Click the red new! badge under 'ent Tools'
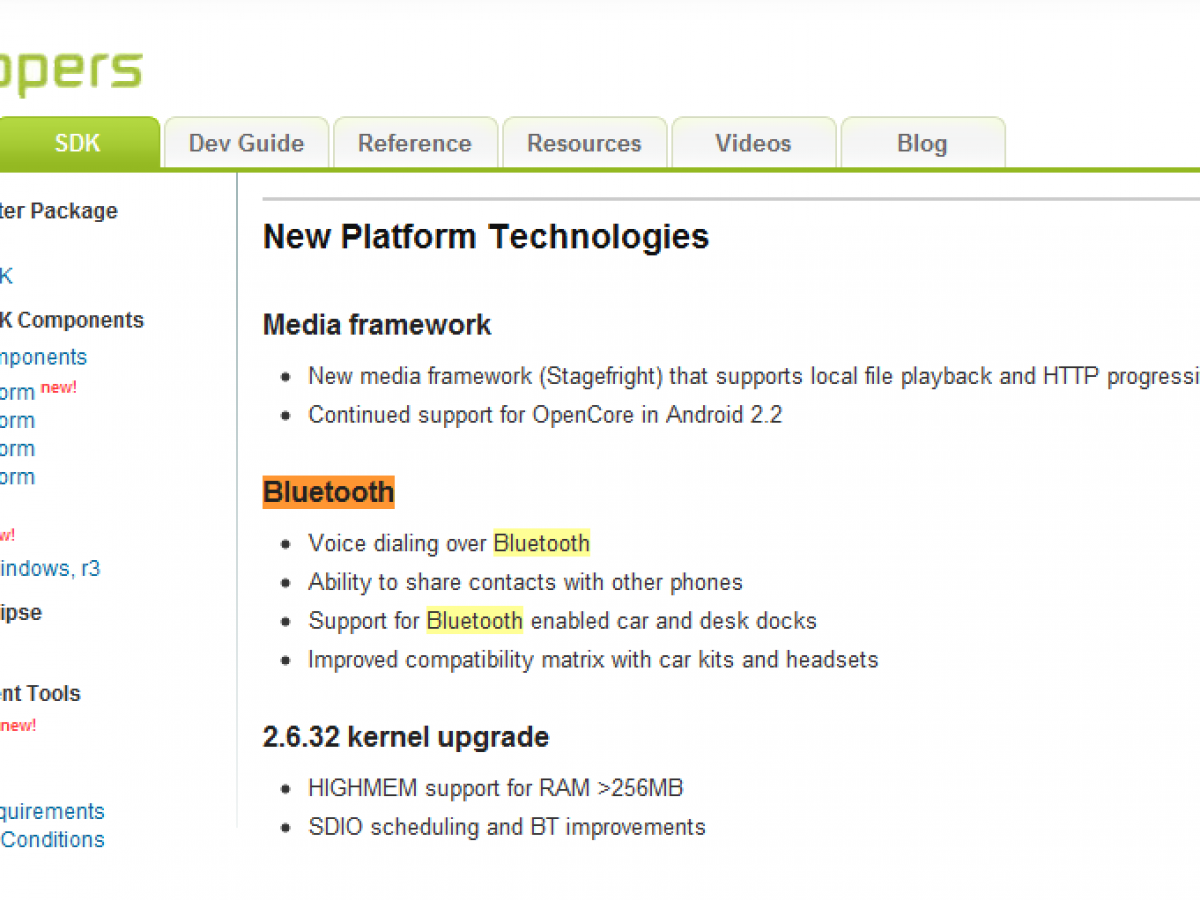Image resolution: width=1200 pixels, height=900 pixels. point(18,726)
